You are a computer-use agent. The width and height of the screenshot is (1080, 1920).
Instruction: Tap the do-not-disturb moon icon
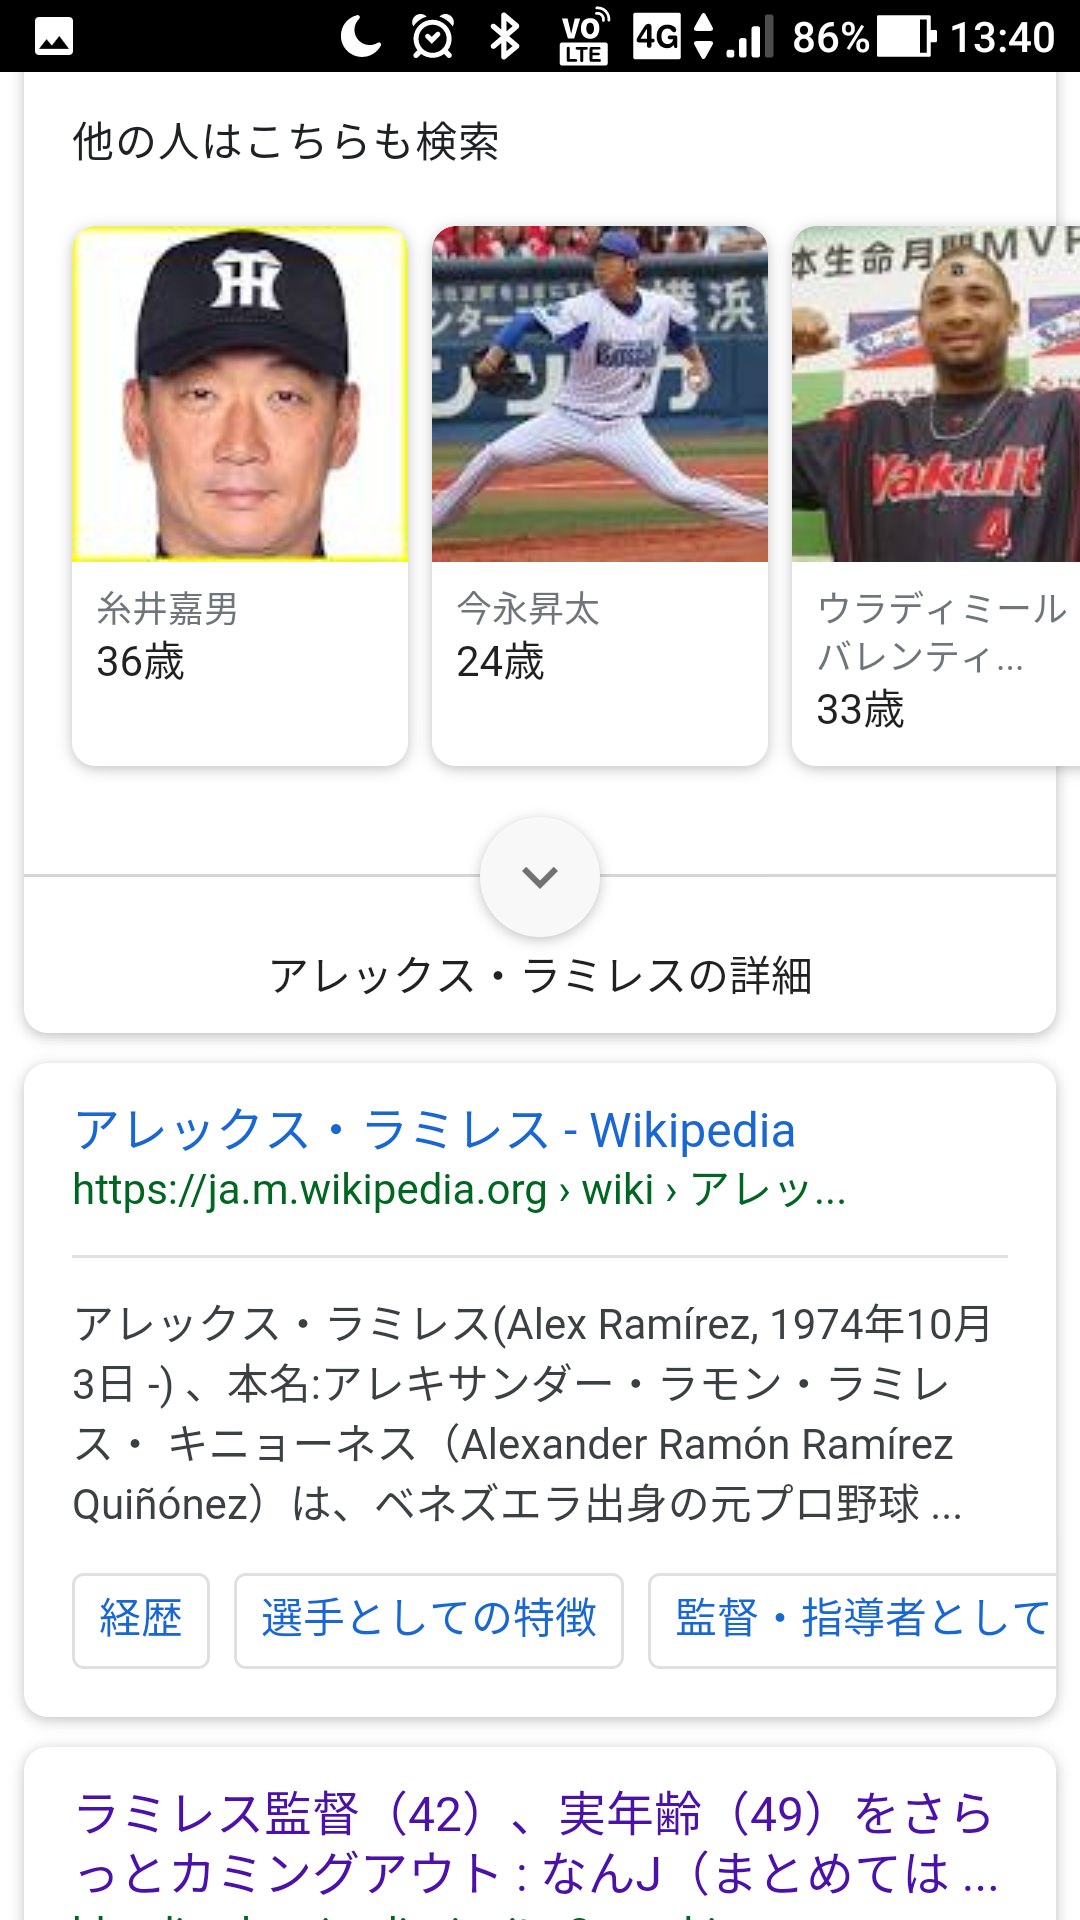click(360, 37)
